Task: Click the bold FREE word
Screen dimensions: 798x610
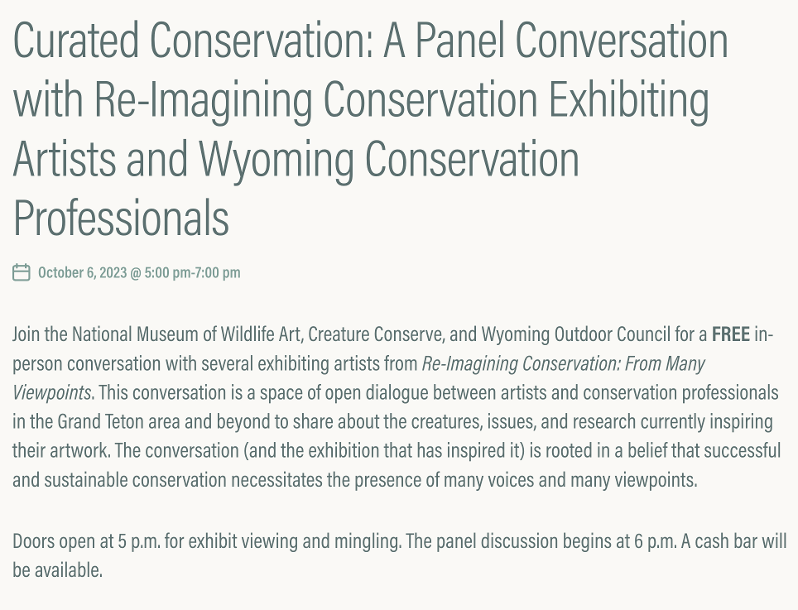Action: tap(731, 334)
